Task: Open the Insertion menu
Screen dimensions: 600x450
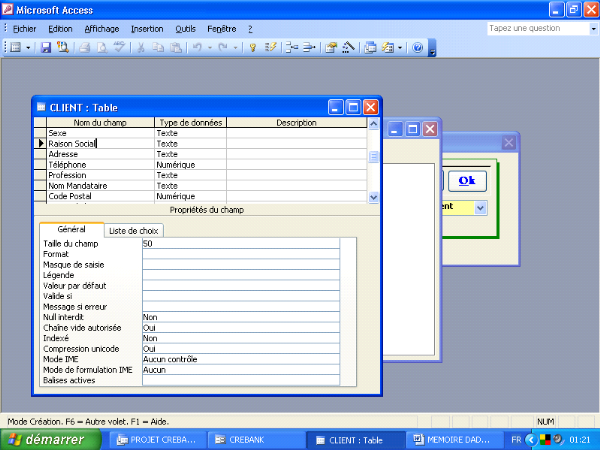Action: pyautogui.click(x=147, y=29)
